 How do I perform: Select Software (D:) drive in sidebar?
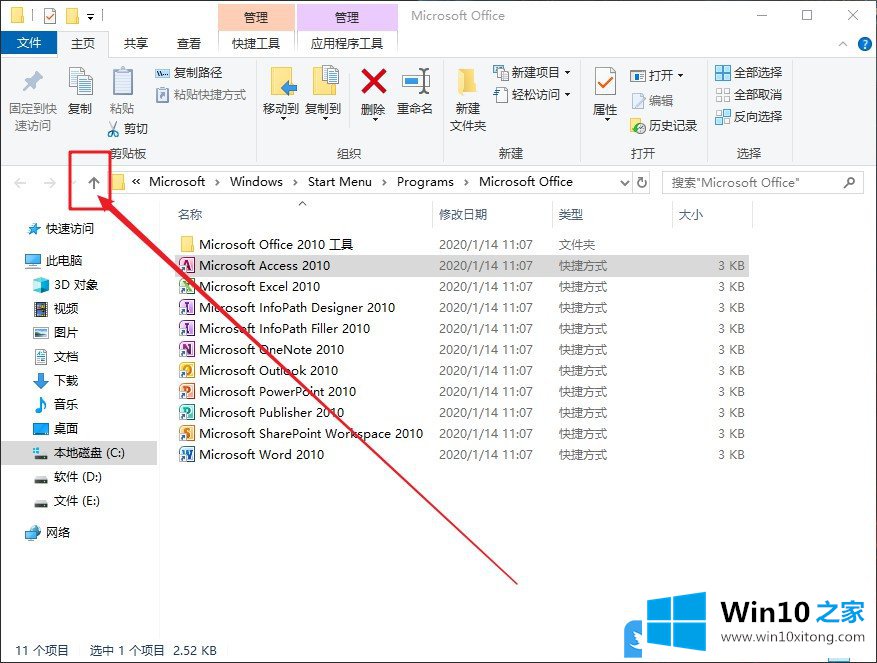[68, 477]
